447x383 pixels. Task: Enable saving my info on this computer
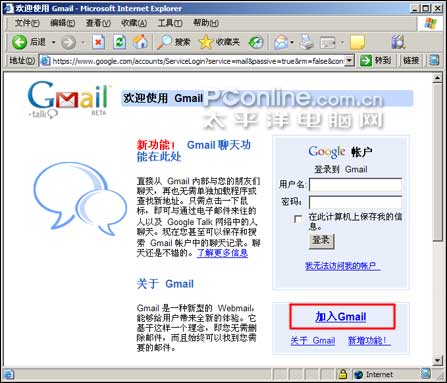tap(298, 219)
